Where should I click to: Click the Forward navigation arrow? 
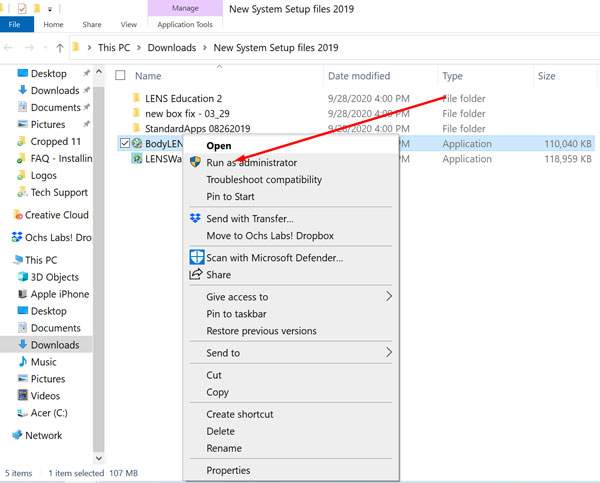click(x=29, y=48)
